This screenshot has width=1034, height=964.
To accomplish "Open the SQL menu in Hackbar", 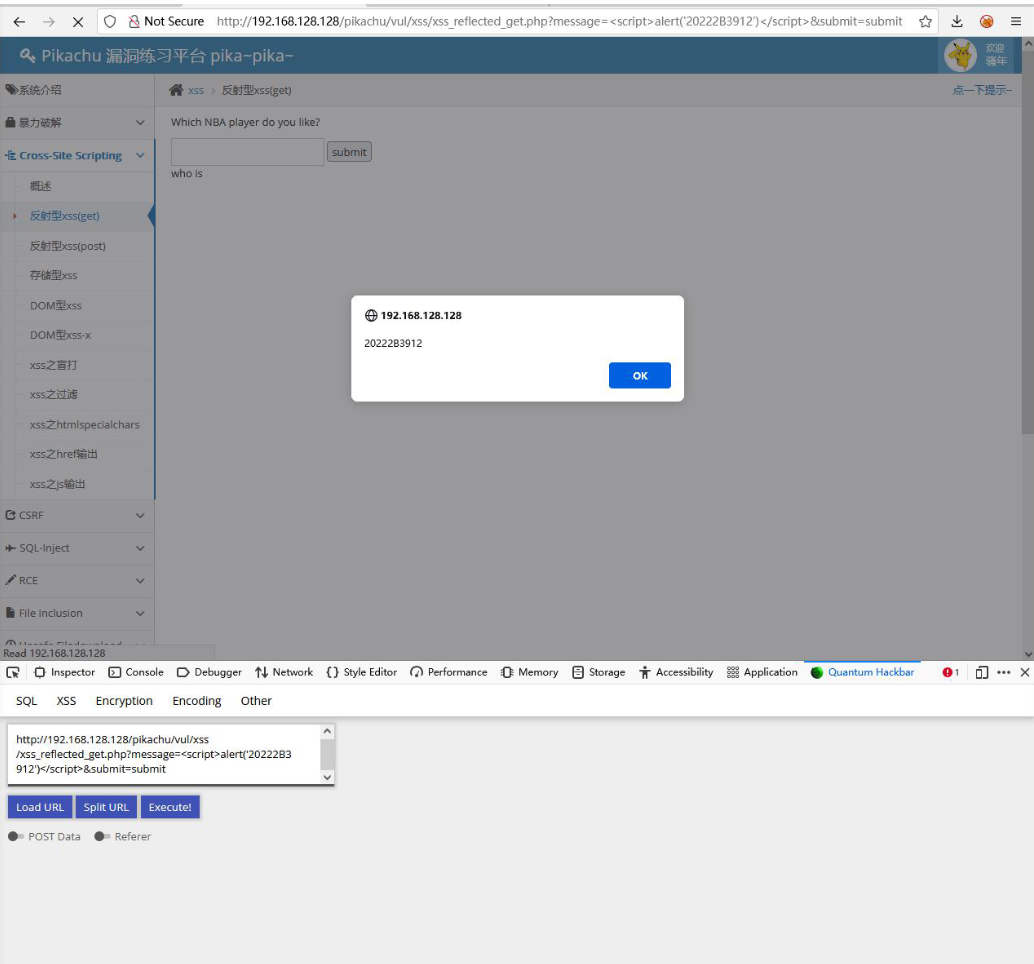I will click(x=26, y=701).
